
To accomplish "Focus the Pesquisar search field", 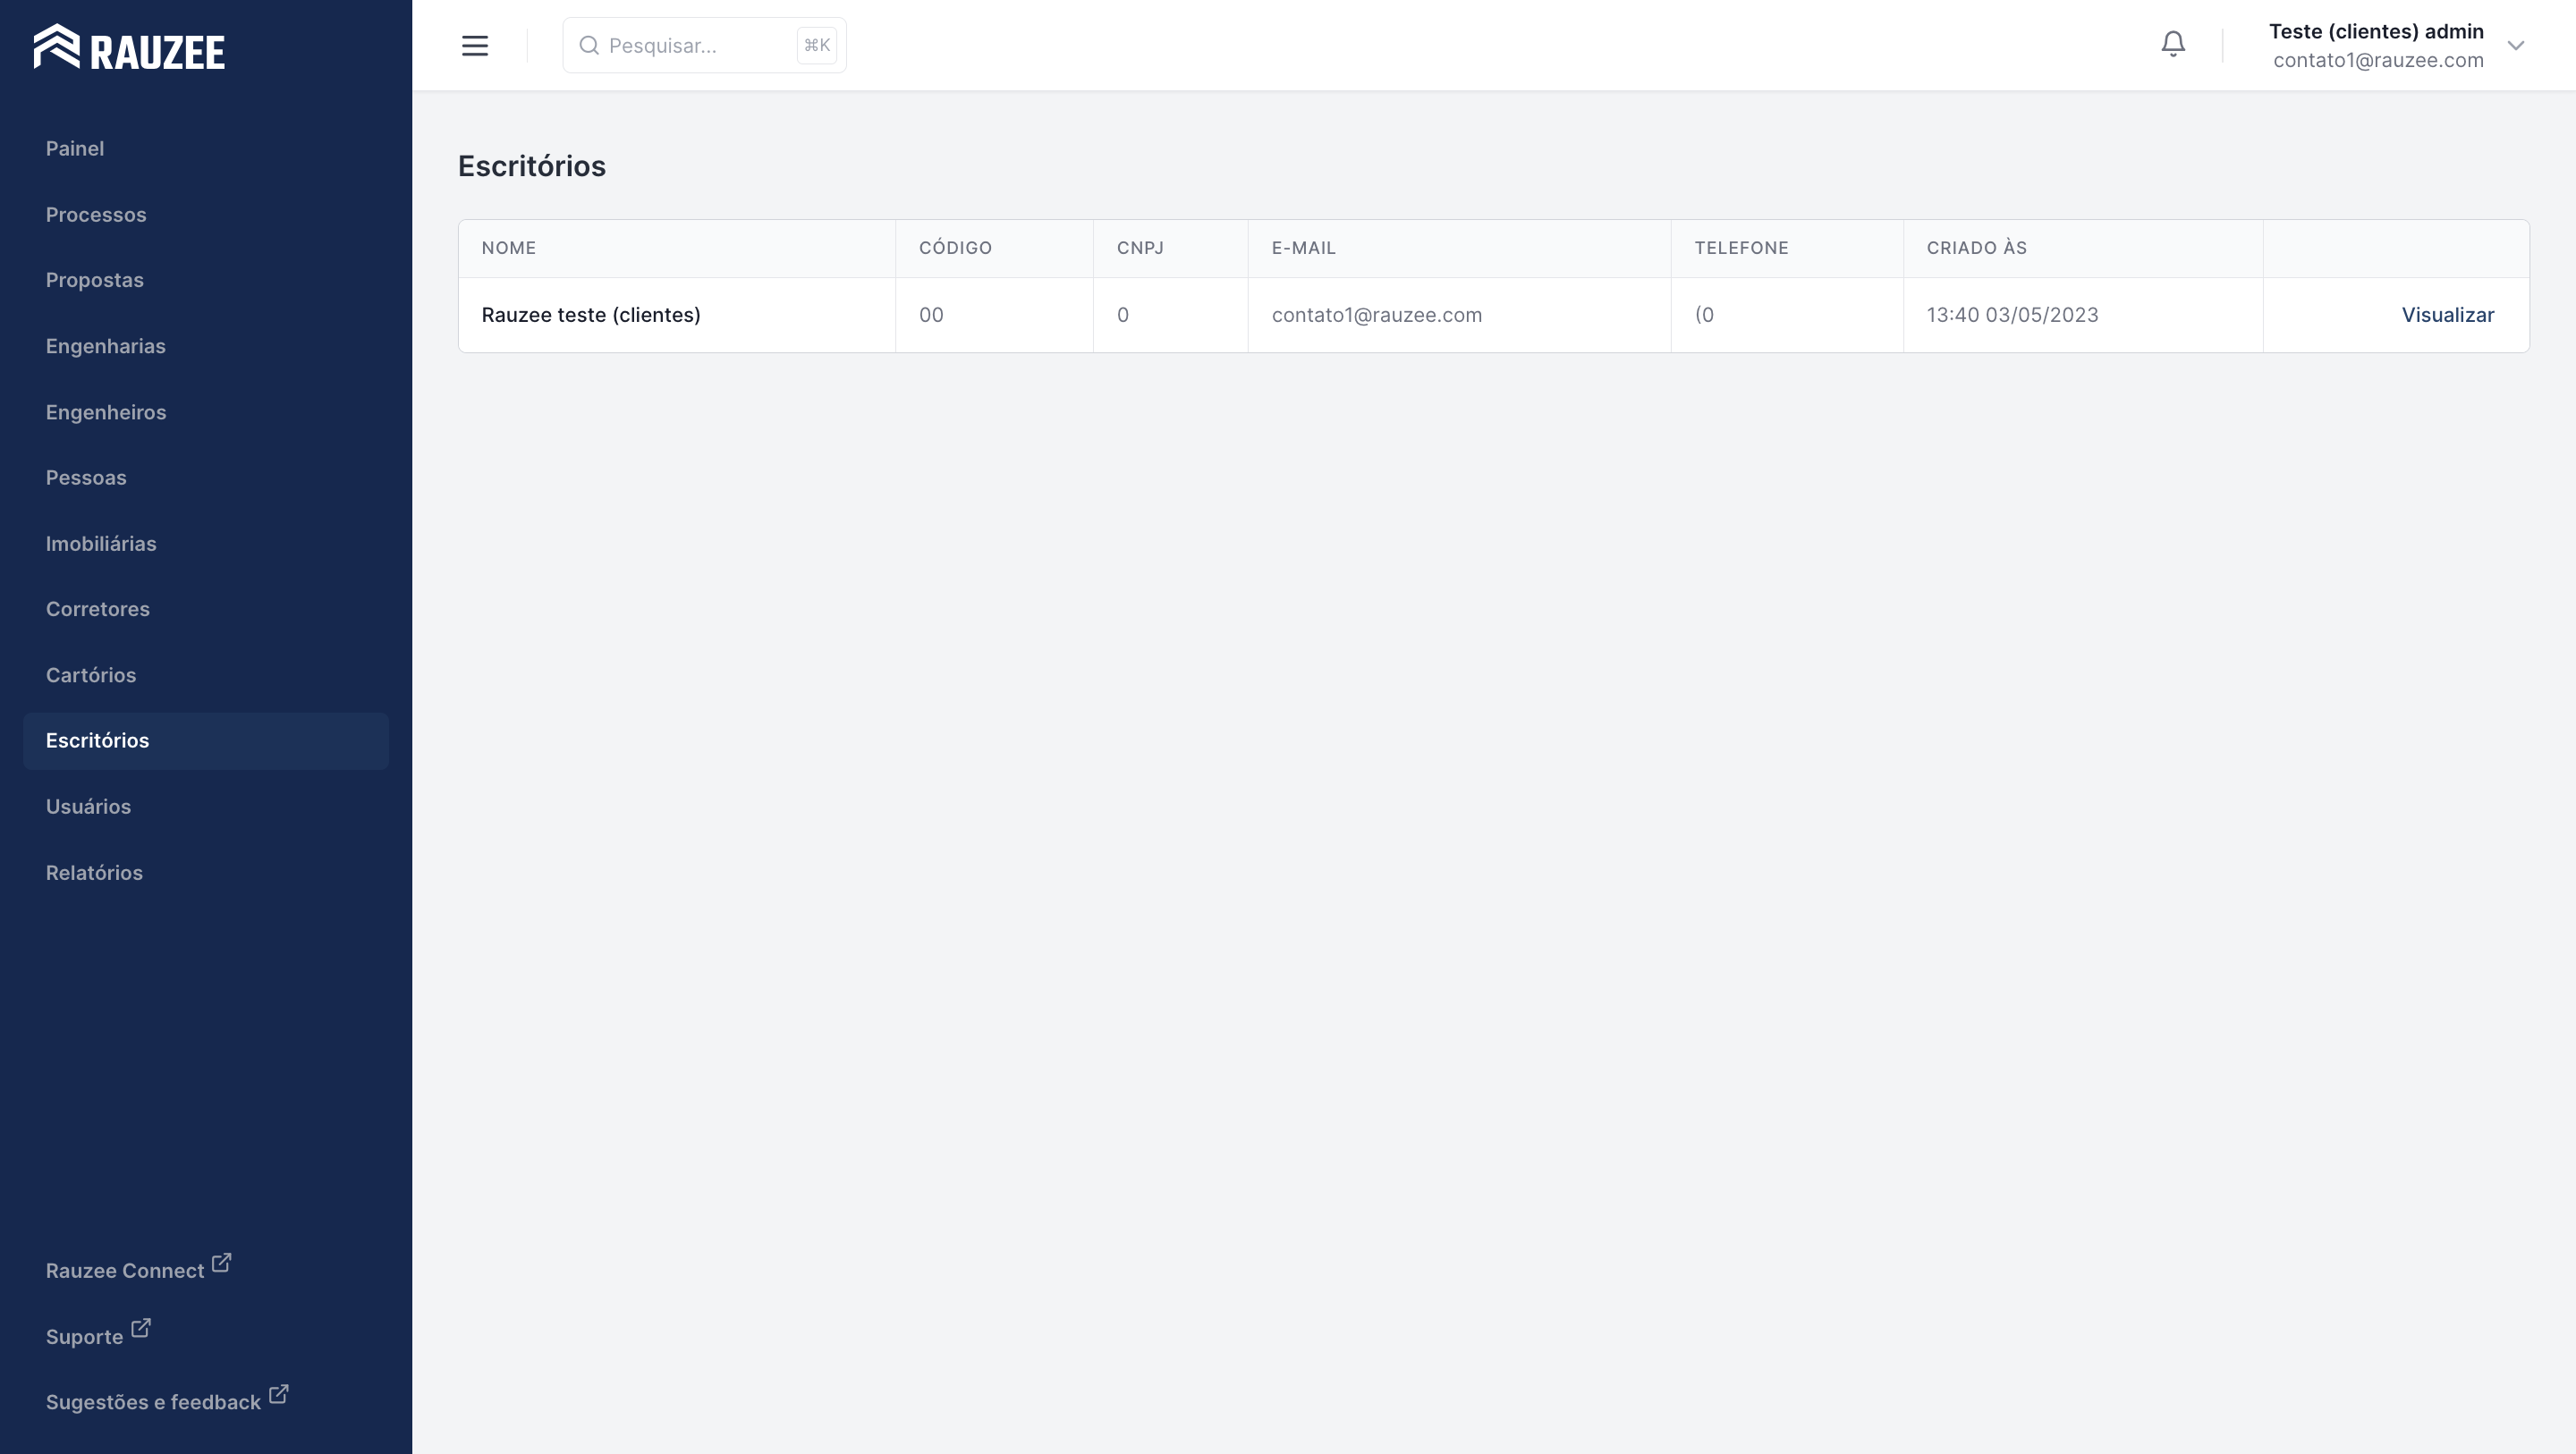I will point(704,46).
